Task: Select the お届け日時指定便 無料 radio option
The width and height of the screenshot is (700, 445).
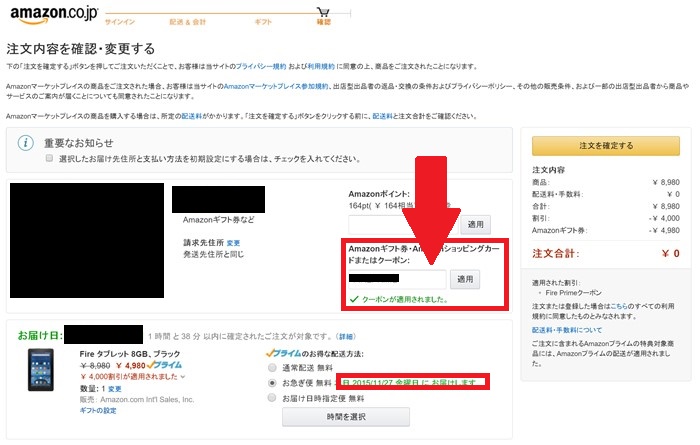Action: pyautogui.click(x=271, y=398)
